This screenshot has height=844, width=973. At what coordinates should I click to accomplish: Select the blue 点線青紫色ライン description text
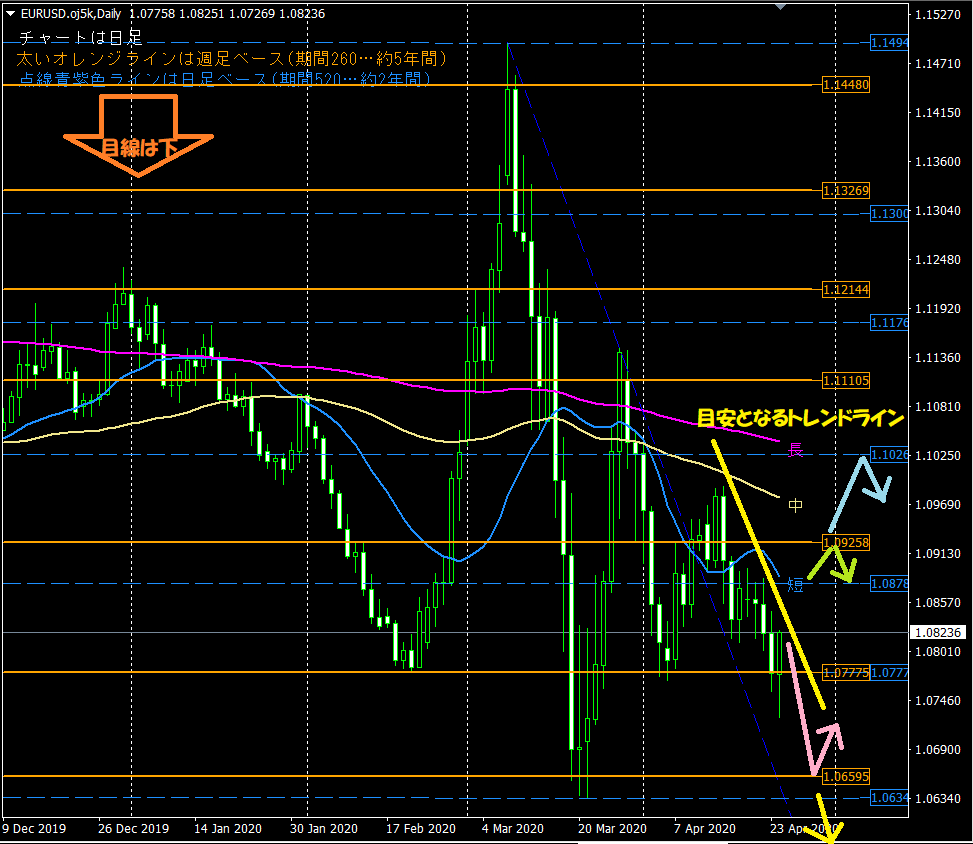pos(225,79)
